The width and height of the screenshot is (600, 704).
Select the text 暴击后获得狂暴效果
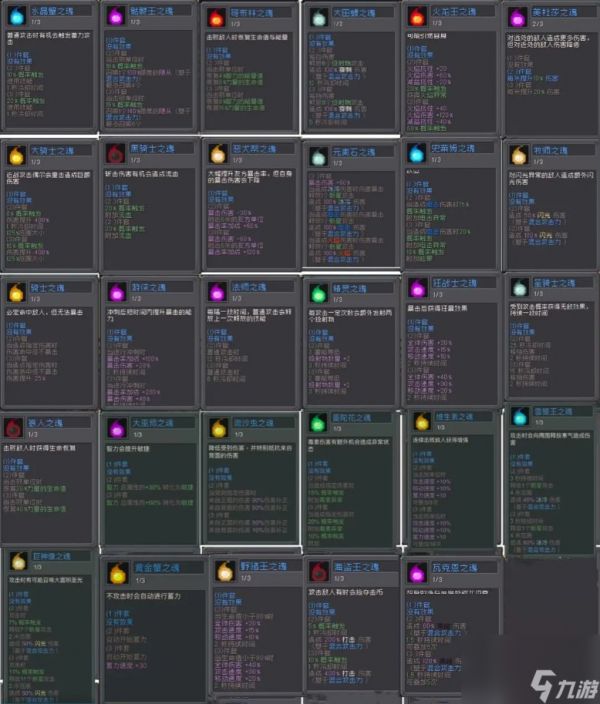pyautogui.click(x=437, y=308)
